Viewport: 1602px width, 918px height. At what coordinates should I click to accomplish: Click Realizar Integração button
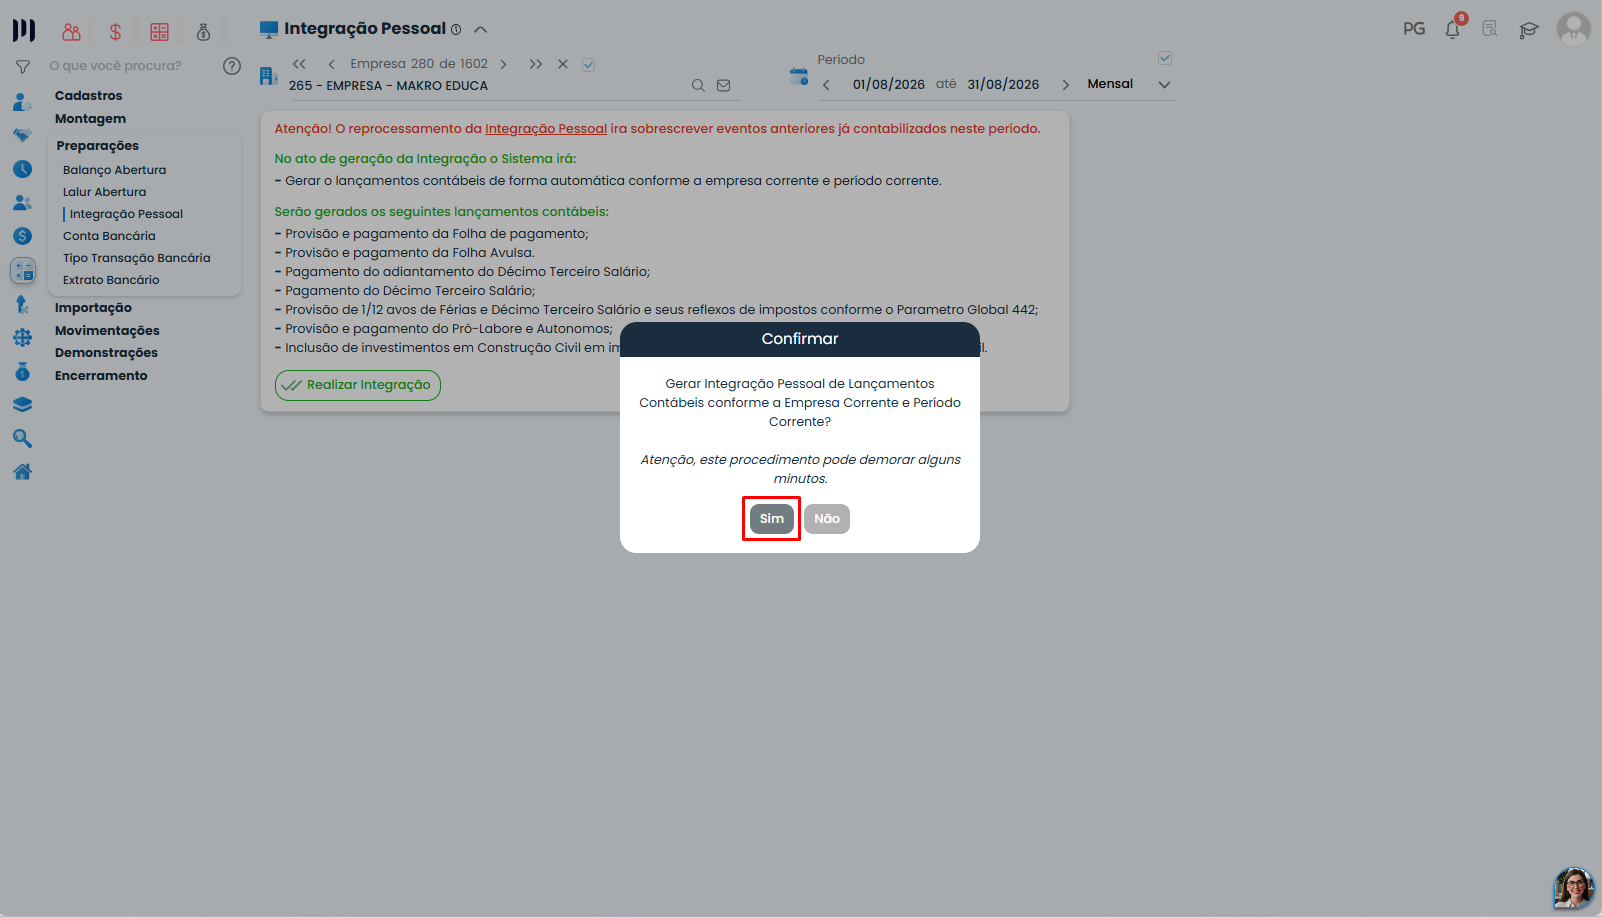[358, 385]
